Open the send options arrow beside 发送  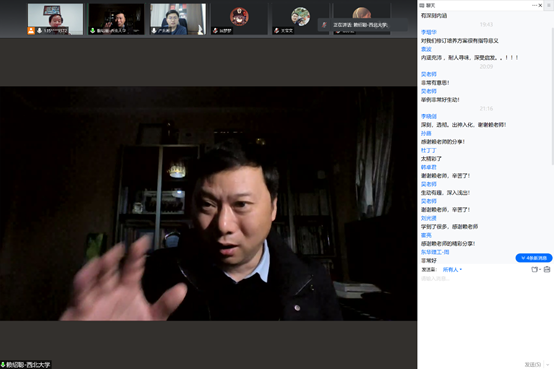click(x=548, y=364)
